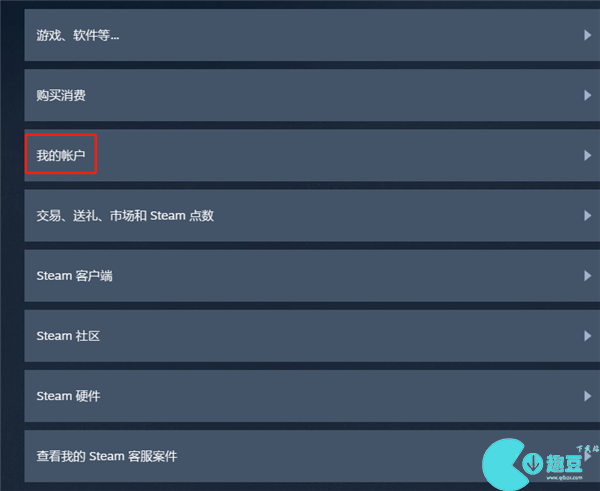Open the Steam 客户端 label text
This screenshot has width=600, height=491.
click(74, 276)
